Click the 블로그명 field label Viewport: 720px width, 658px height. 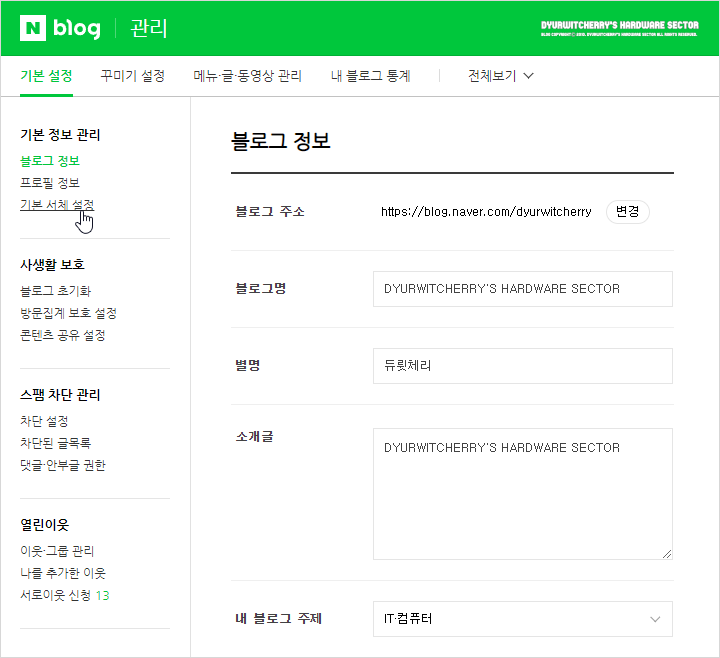tap(261, 288)
